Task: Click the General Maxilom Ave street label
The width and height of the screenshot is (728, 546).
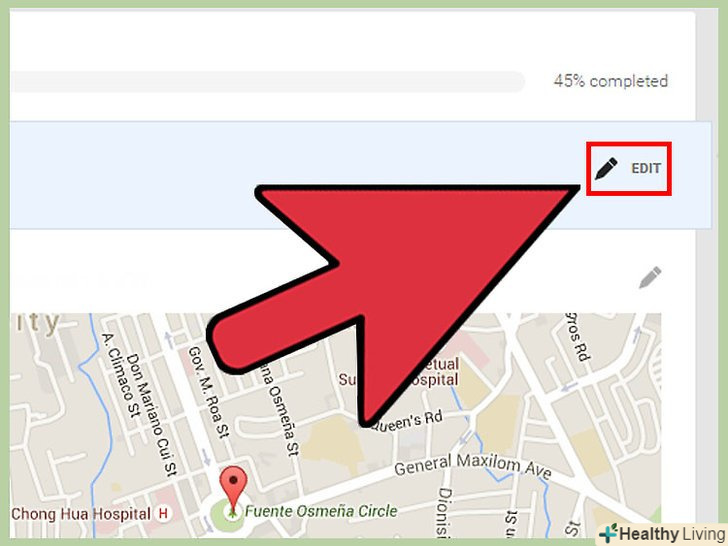Action: [x=473, y=465]
